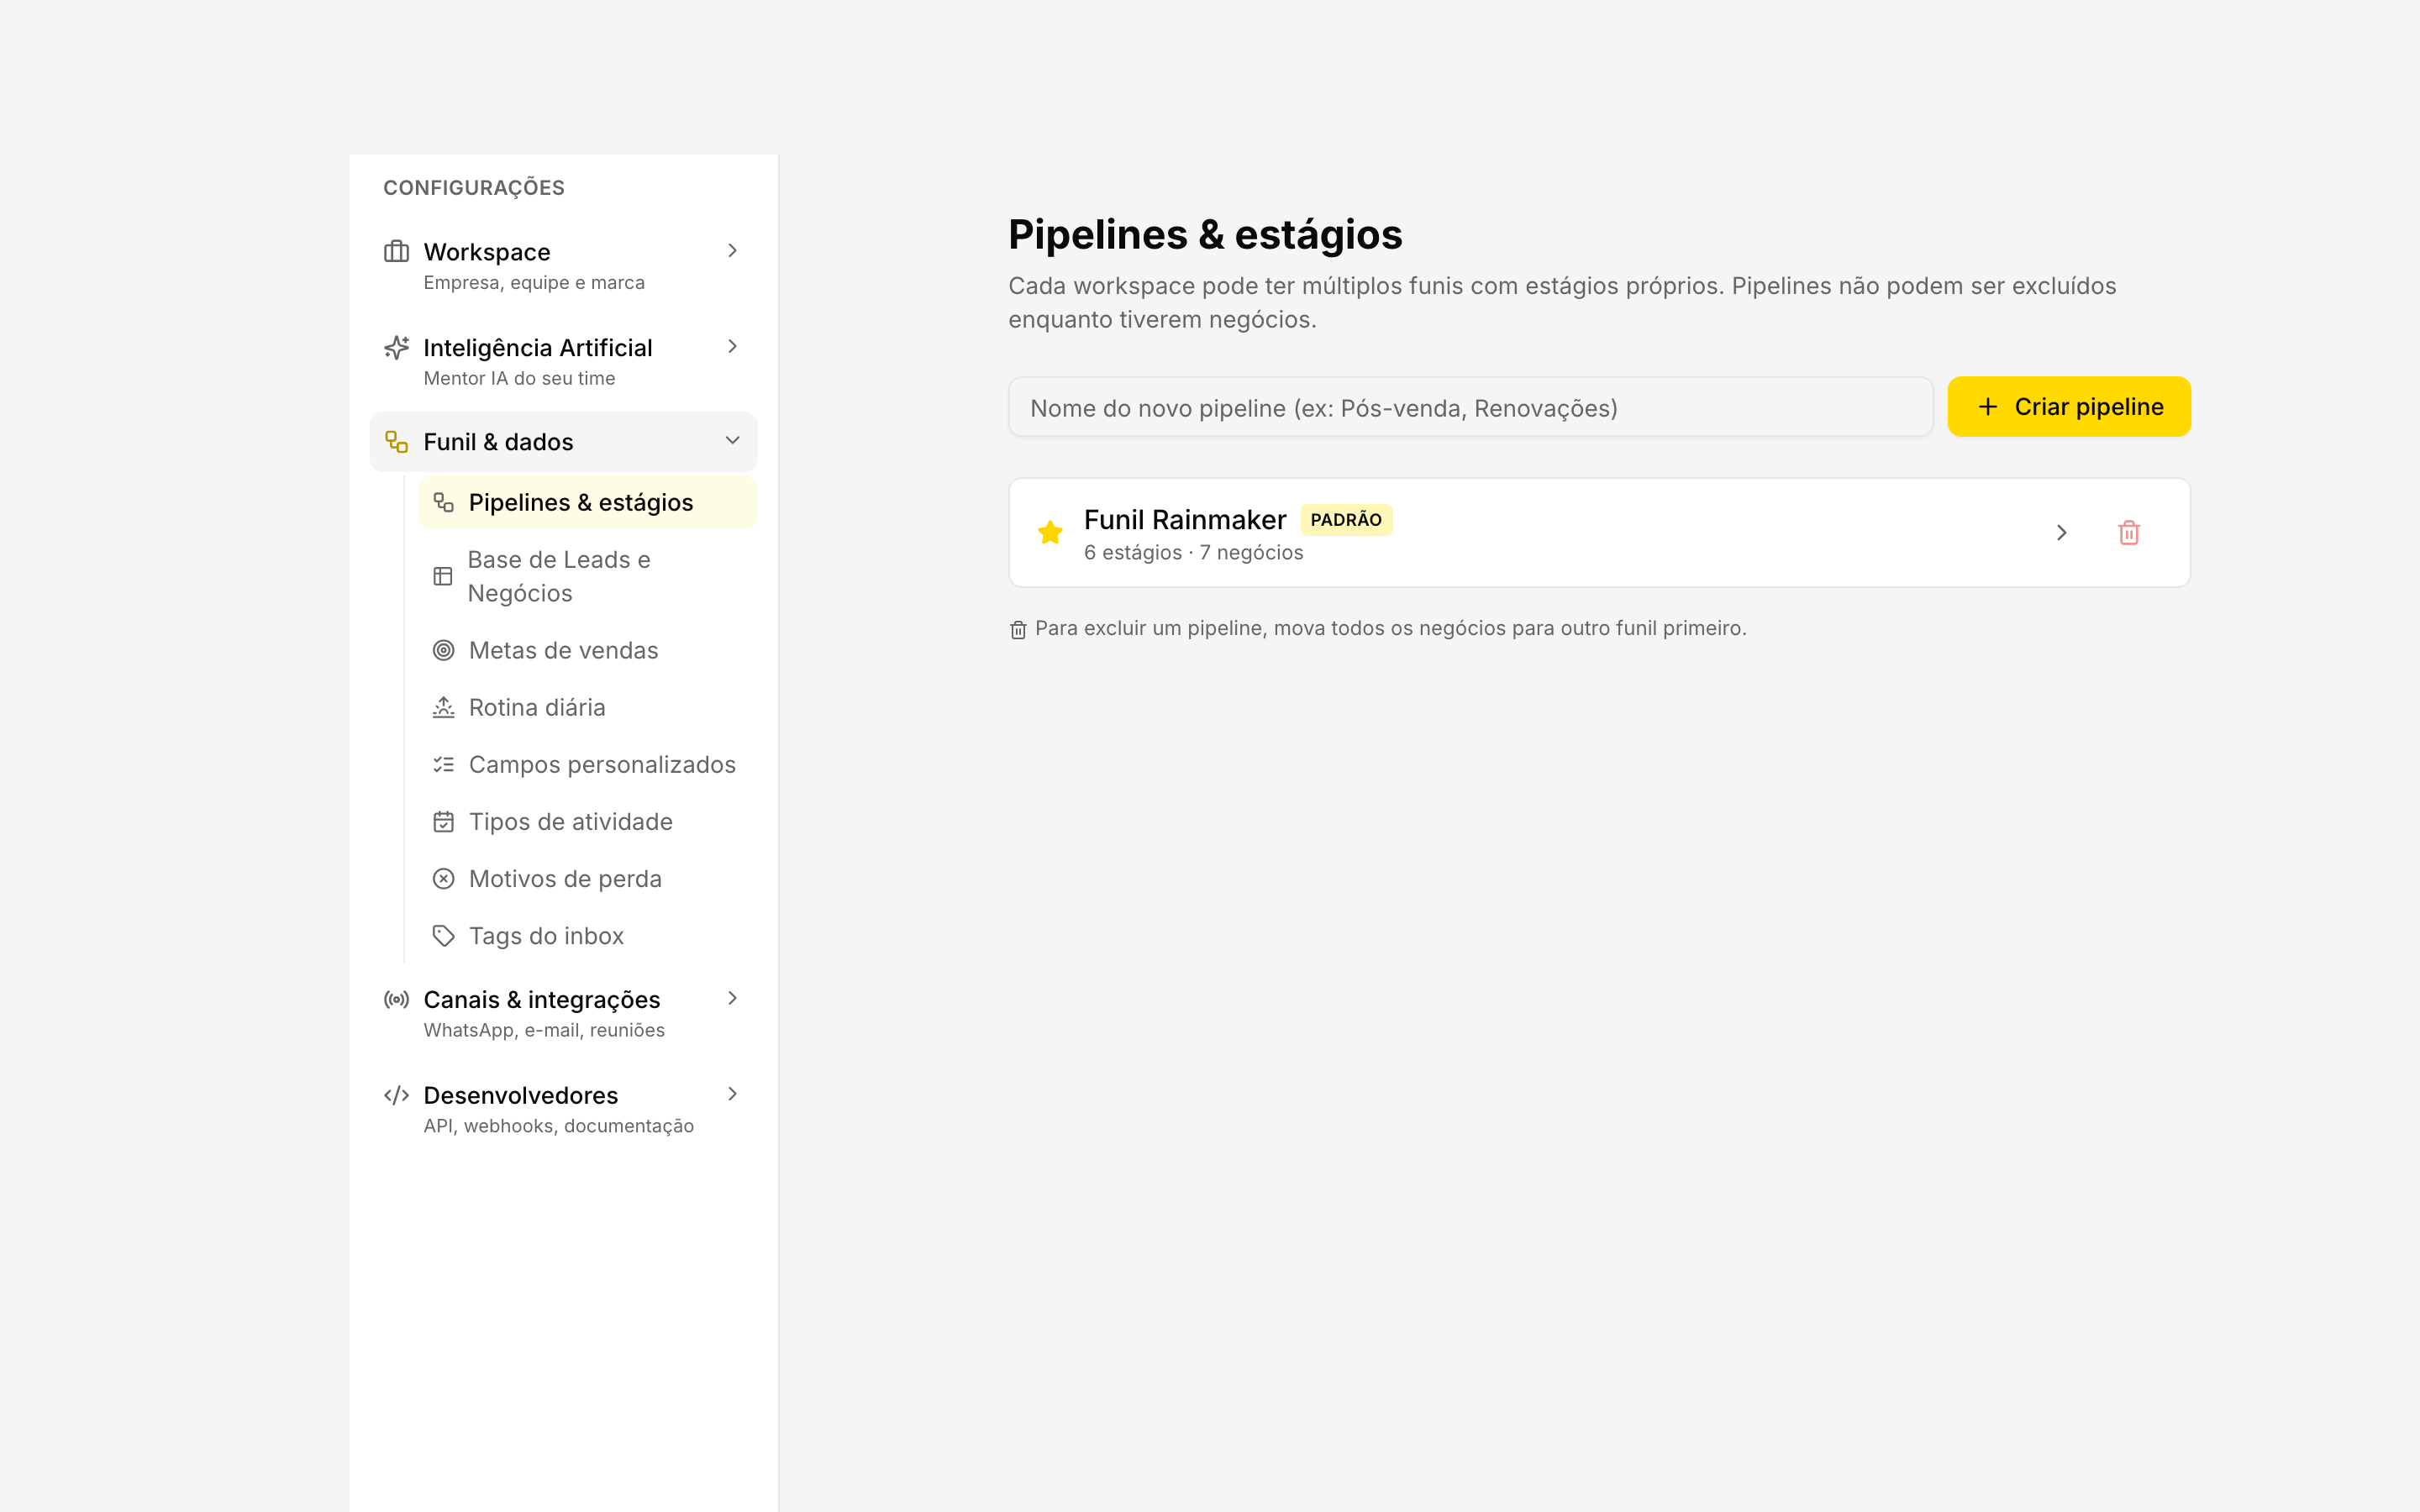Expand the Desenvolvedores section chevron
The image size is (2420, 1512).
pyautogui.click(x=732, y=1094)
